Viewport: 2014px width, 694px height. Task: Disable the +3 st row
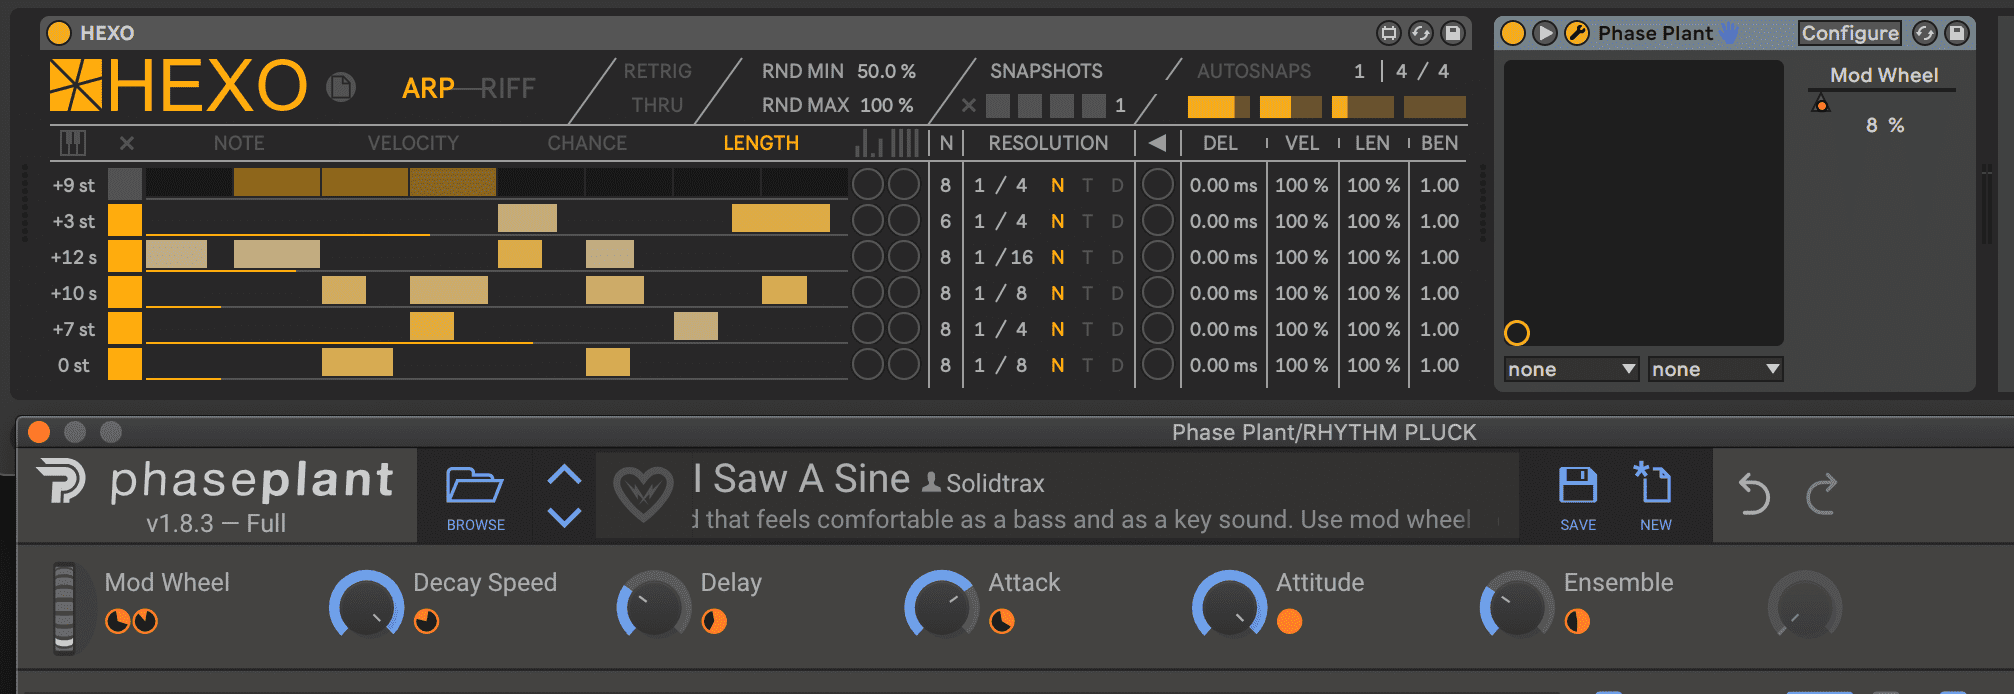click(125, 221)
